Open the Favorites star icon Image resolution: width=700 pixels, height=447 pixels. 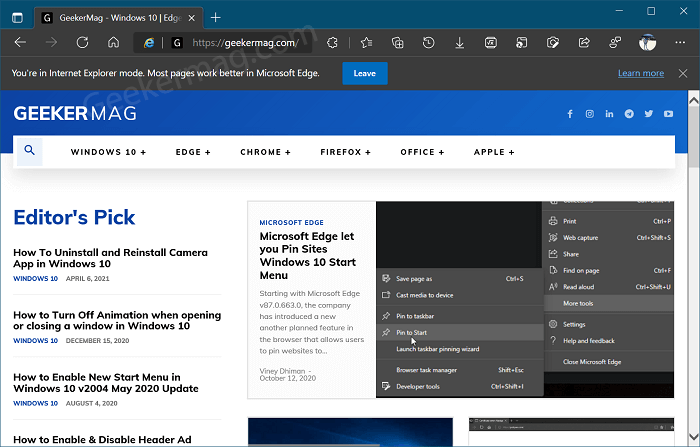[367, 42]
